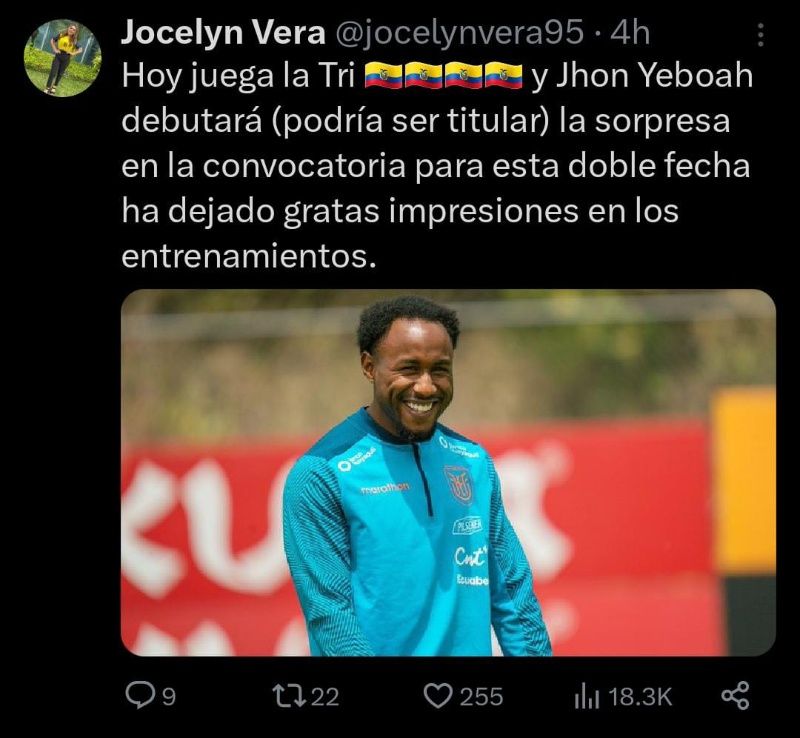Image resolution: width=800 pixels, height=738 pixels.
Task: Click the 255 likes count
Action: (481, 697)
